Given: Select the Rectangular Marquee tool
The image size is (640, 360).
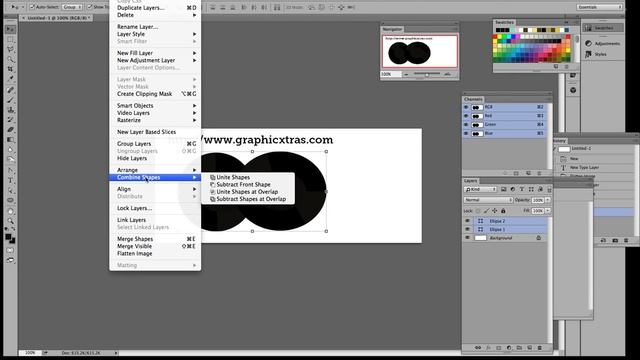Looking at the screenshot, I should 10,40.
